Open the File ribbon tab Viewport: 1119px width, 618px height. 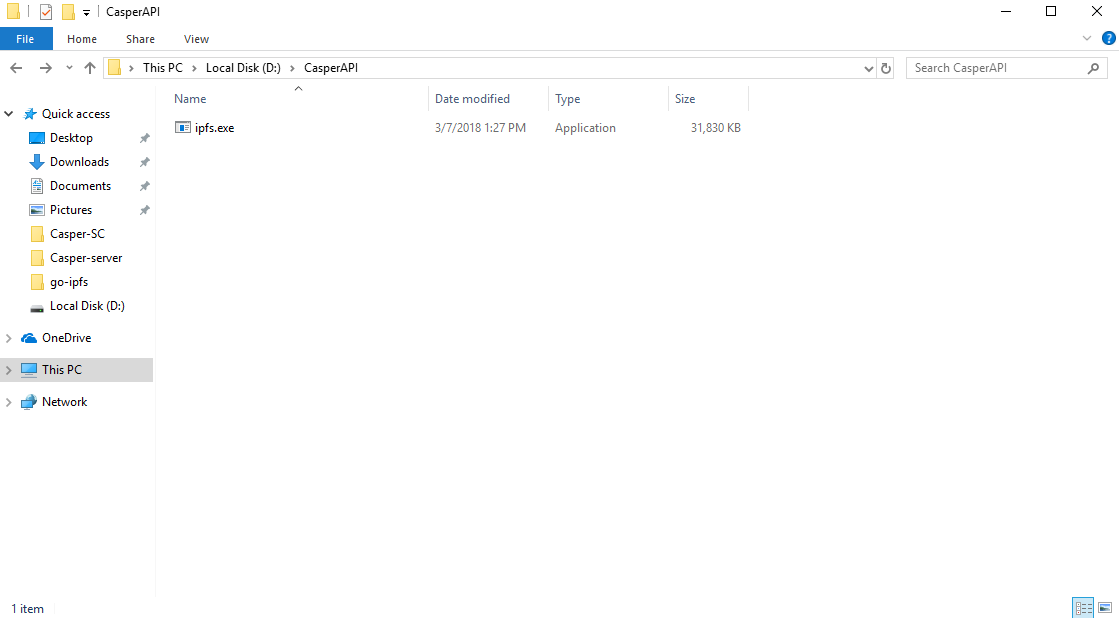pyautogui.click(x=26, y=39)
